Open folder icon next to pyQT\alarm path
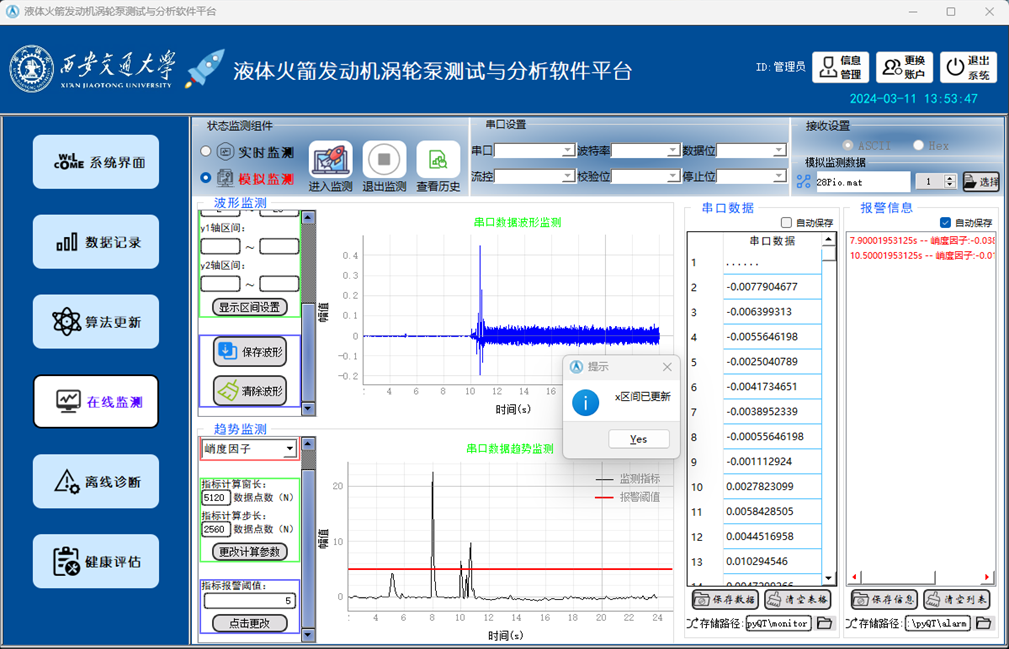Screen dimensions: 1009x649 [984, 624]
